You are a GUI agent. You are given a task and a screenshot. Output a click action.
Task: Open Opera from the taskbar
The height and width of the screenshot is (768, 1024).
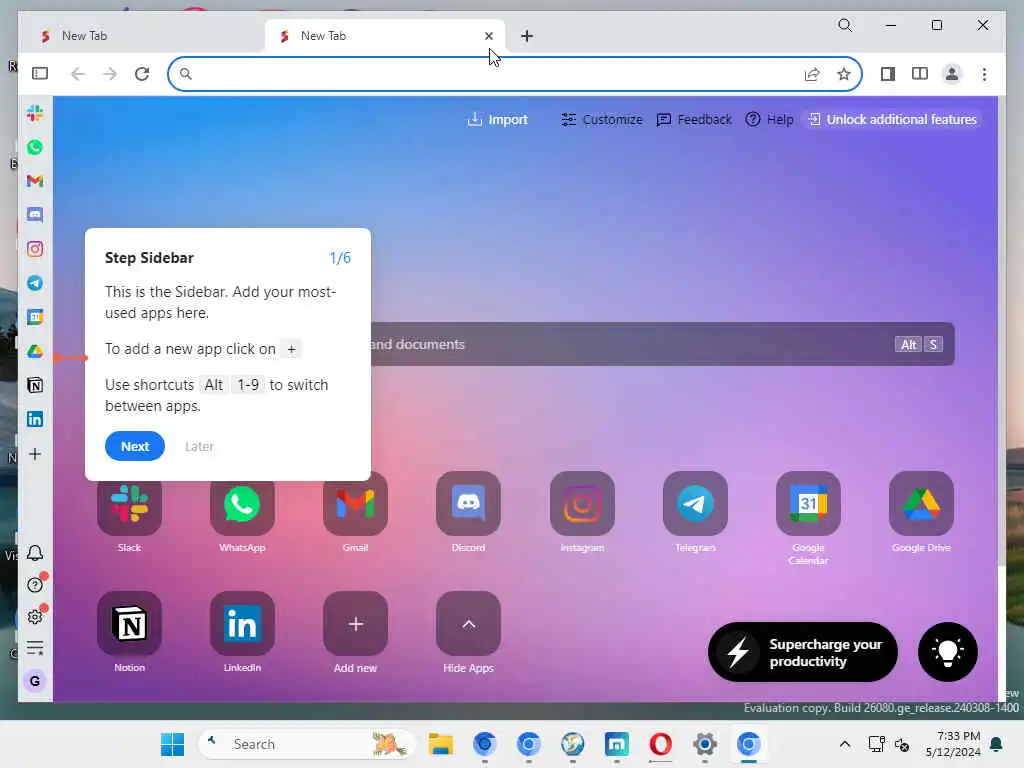(660, 744)
